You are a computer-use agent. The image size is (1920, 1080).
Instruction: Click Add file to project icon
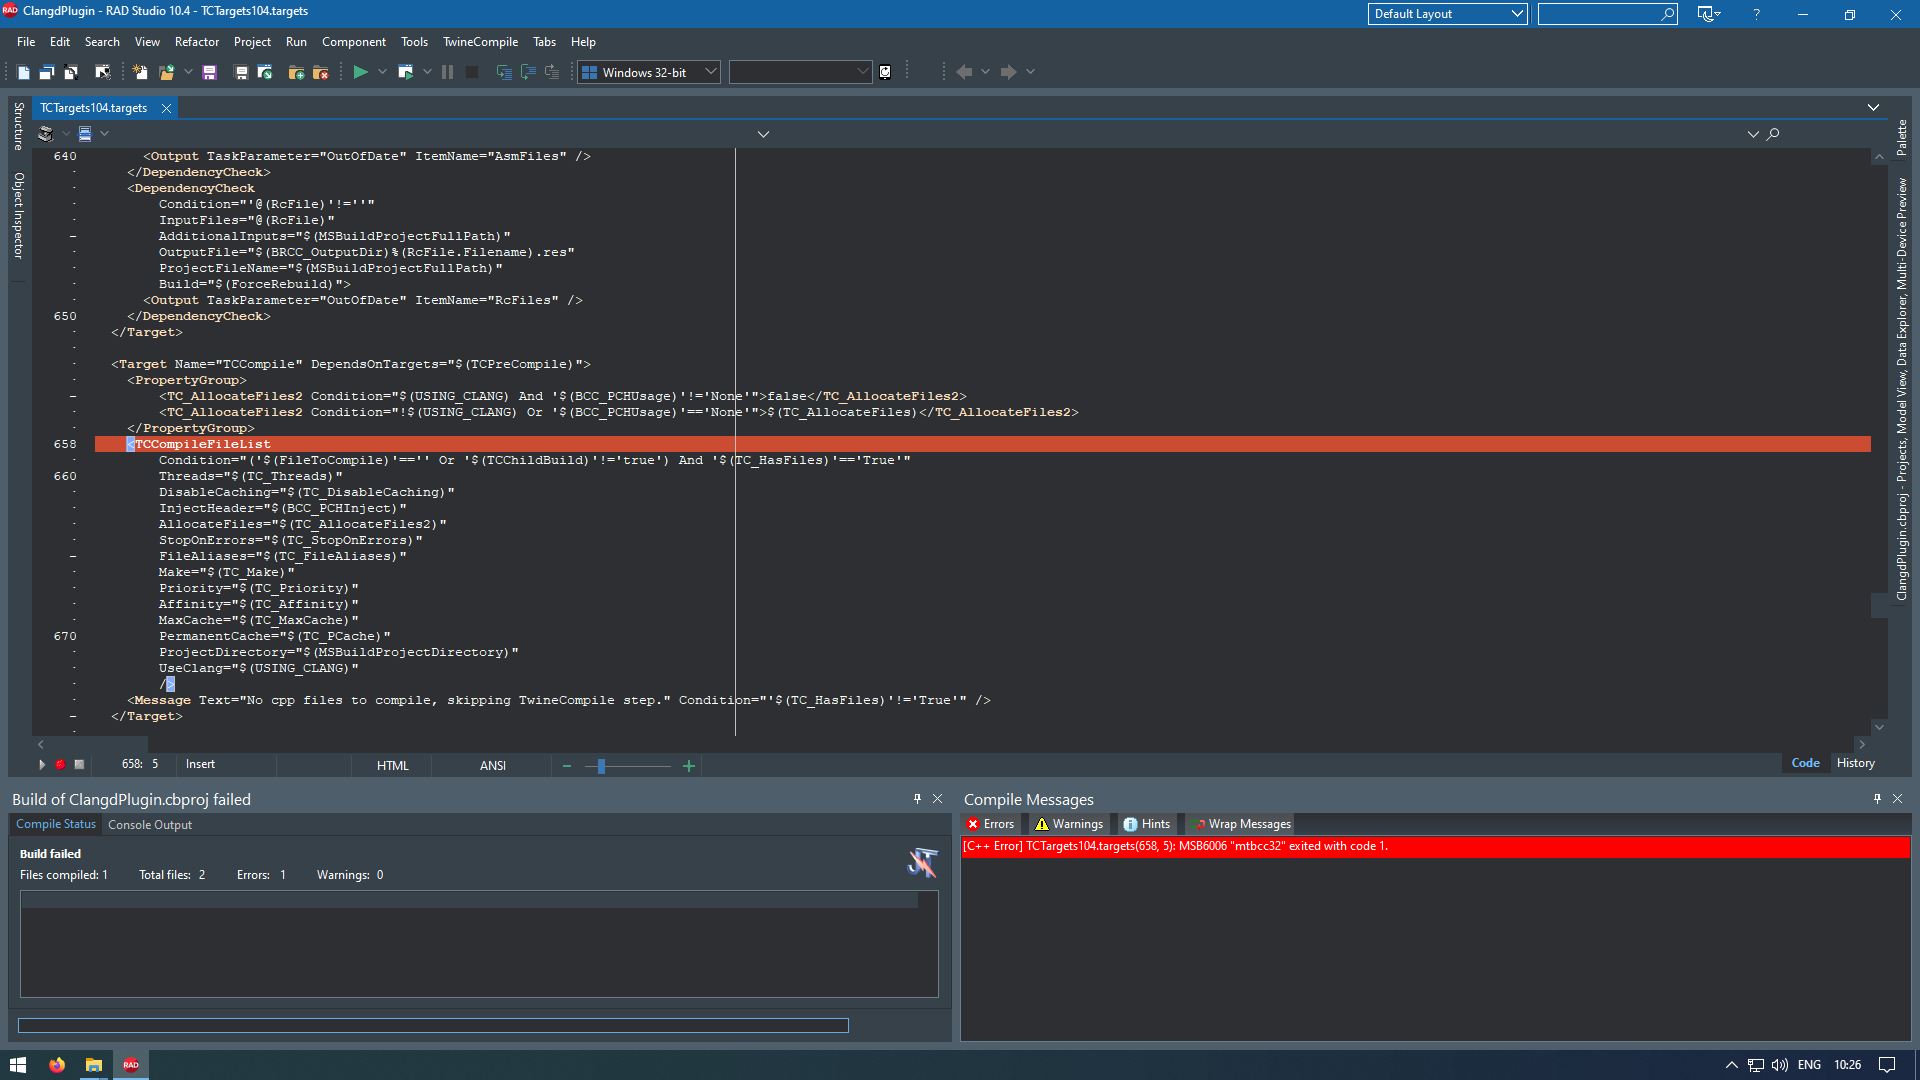[x=296, y=72]
